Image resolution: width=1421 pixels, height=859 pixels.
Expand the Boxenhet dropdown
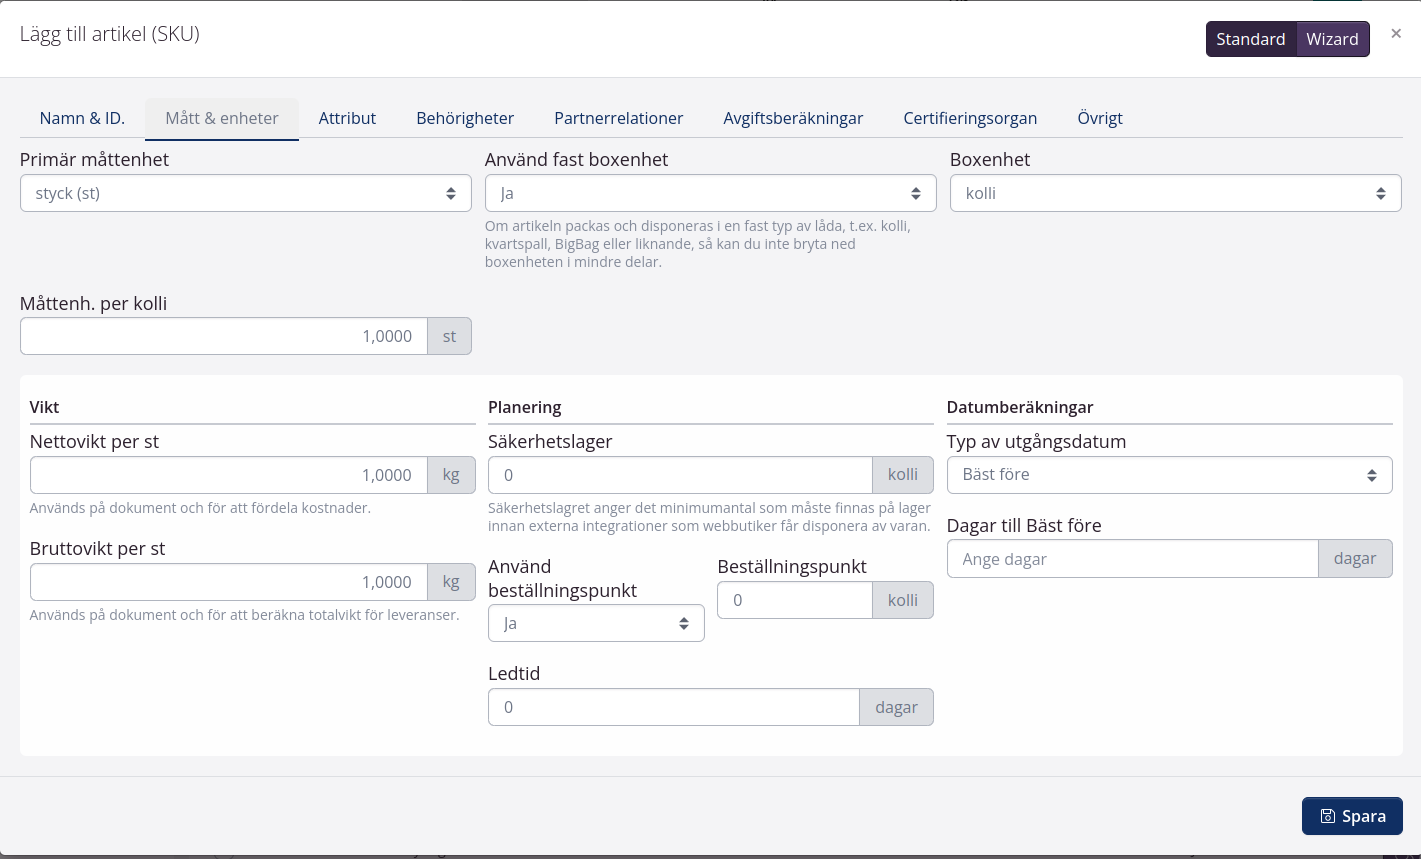click(x=1175, y=193)
